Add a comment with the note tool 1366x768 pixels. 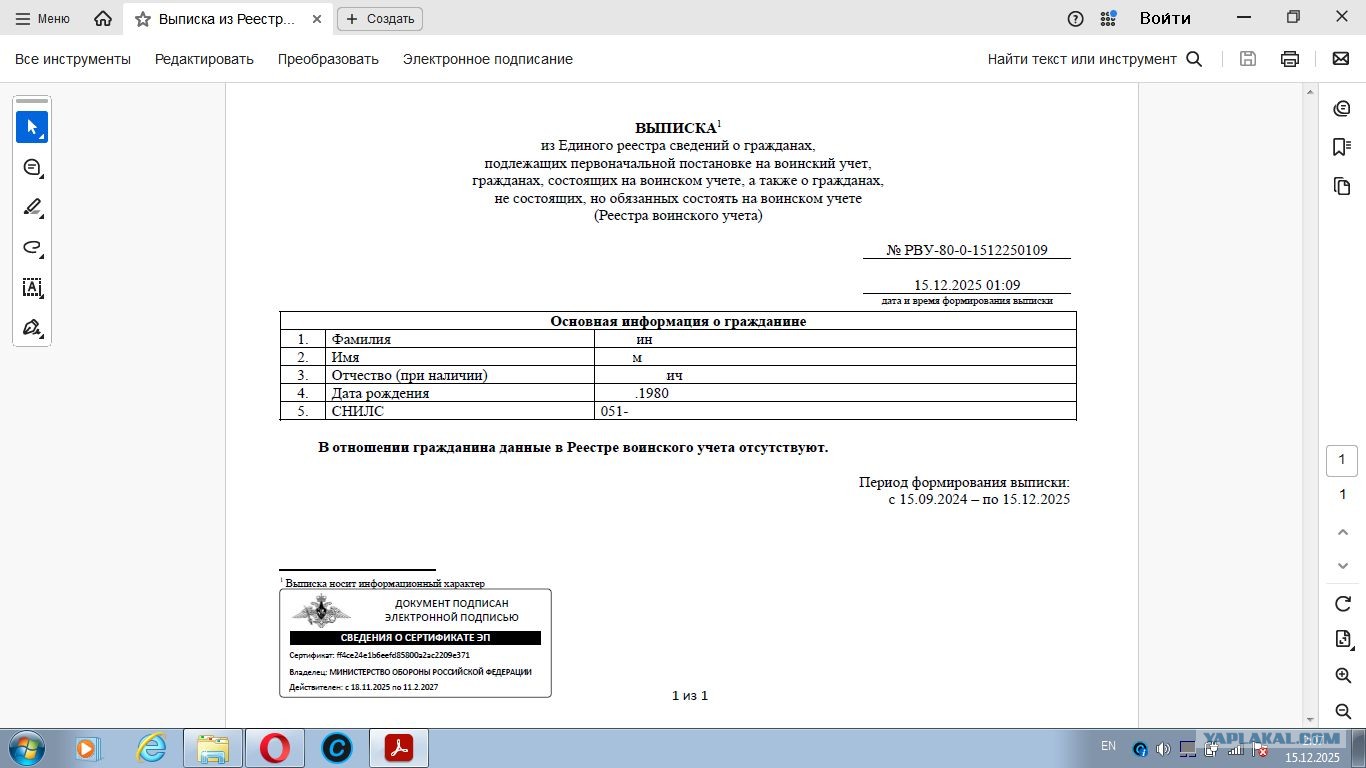click(32, 167)
